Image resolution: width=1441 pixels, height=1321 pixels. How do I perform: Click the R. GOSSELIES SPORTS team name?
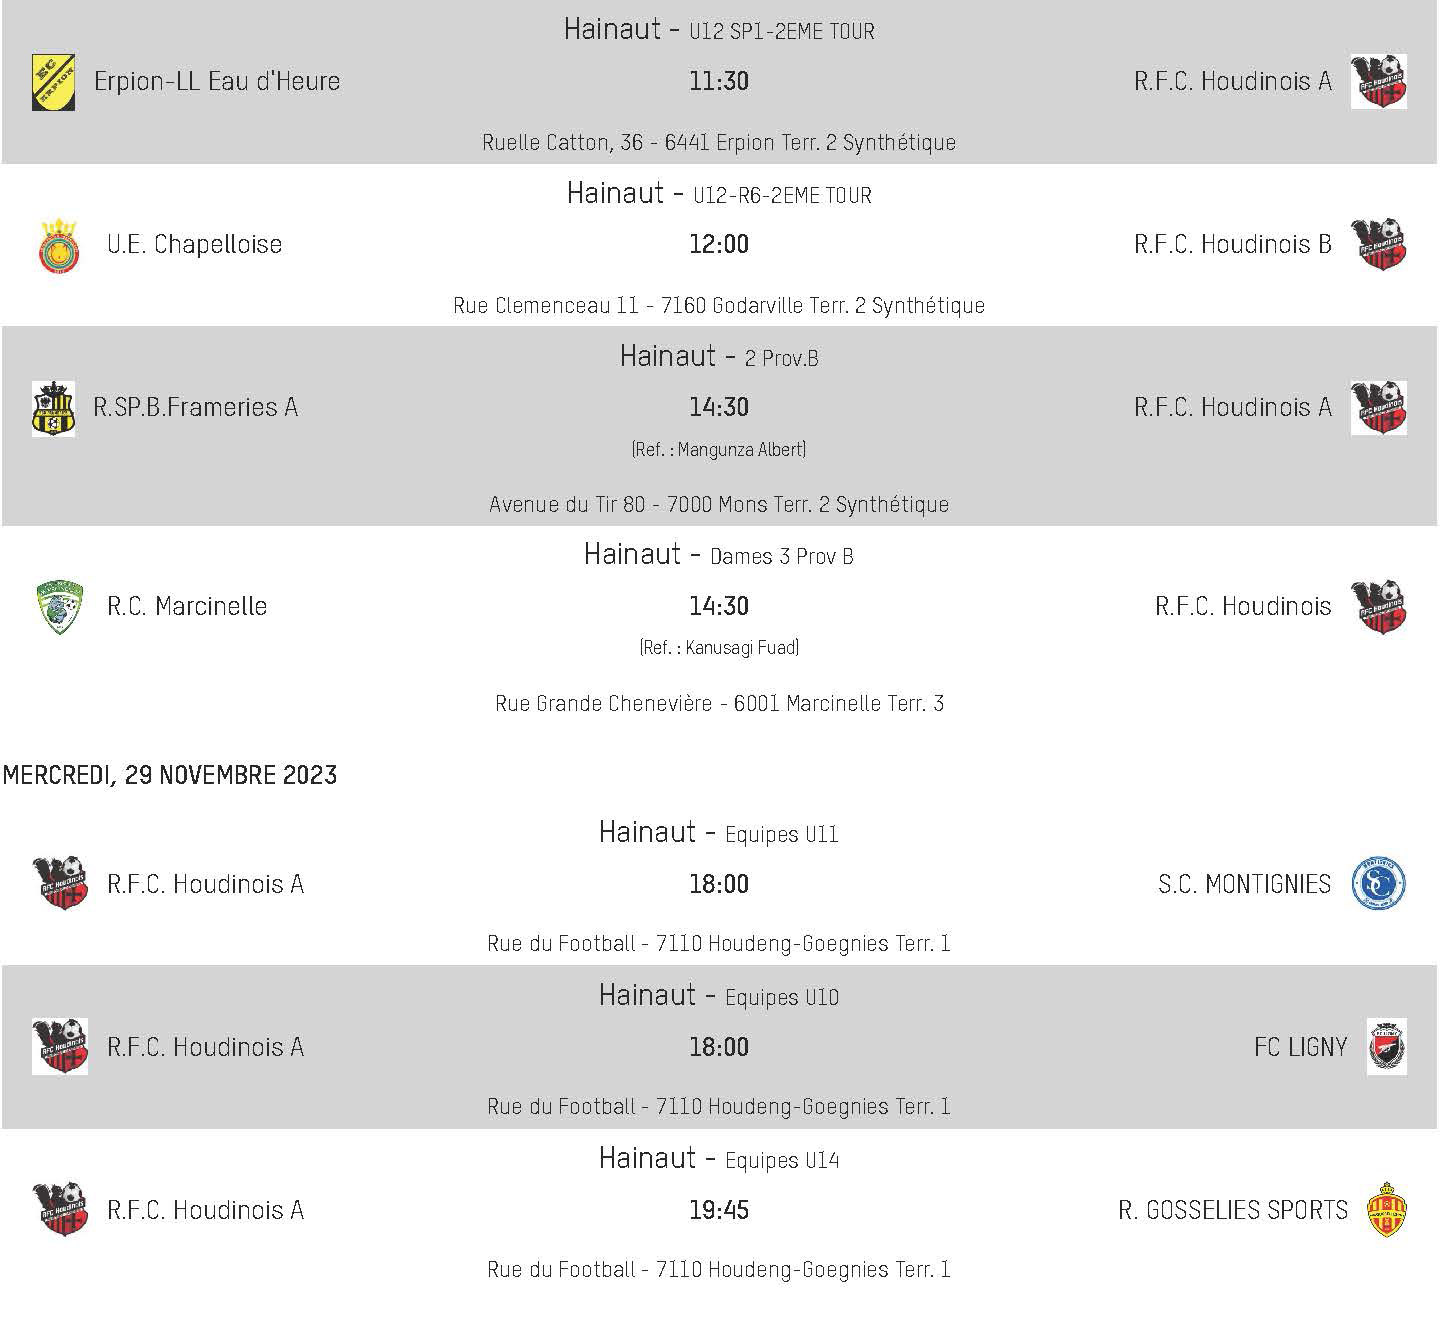[1233, 1210]
